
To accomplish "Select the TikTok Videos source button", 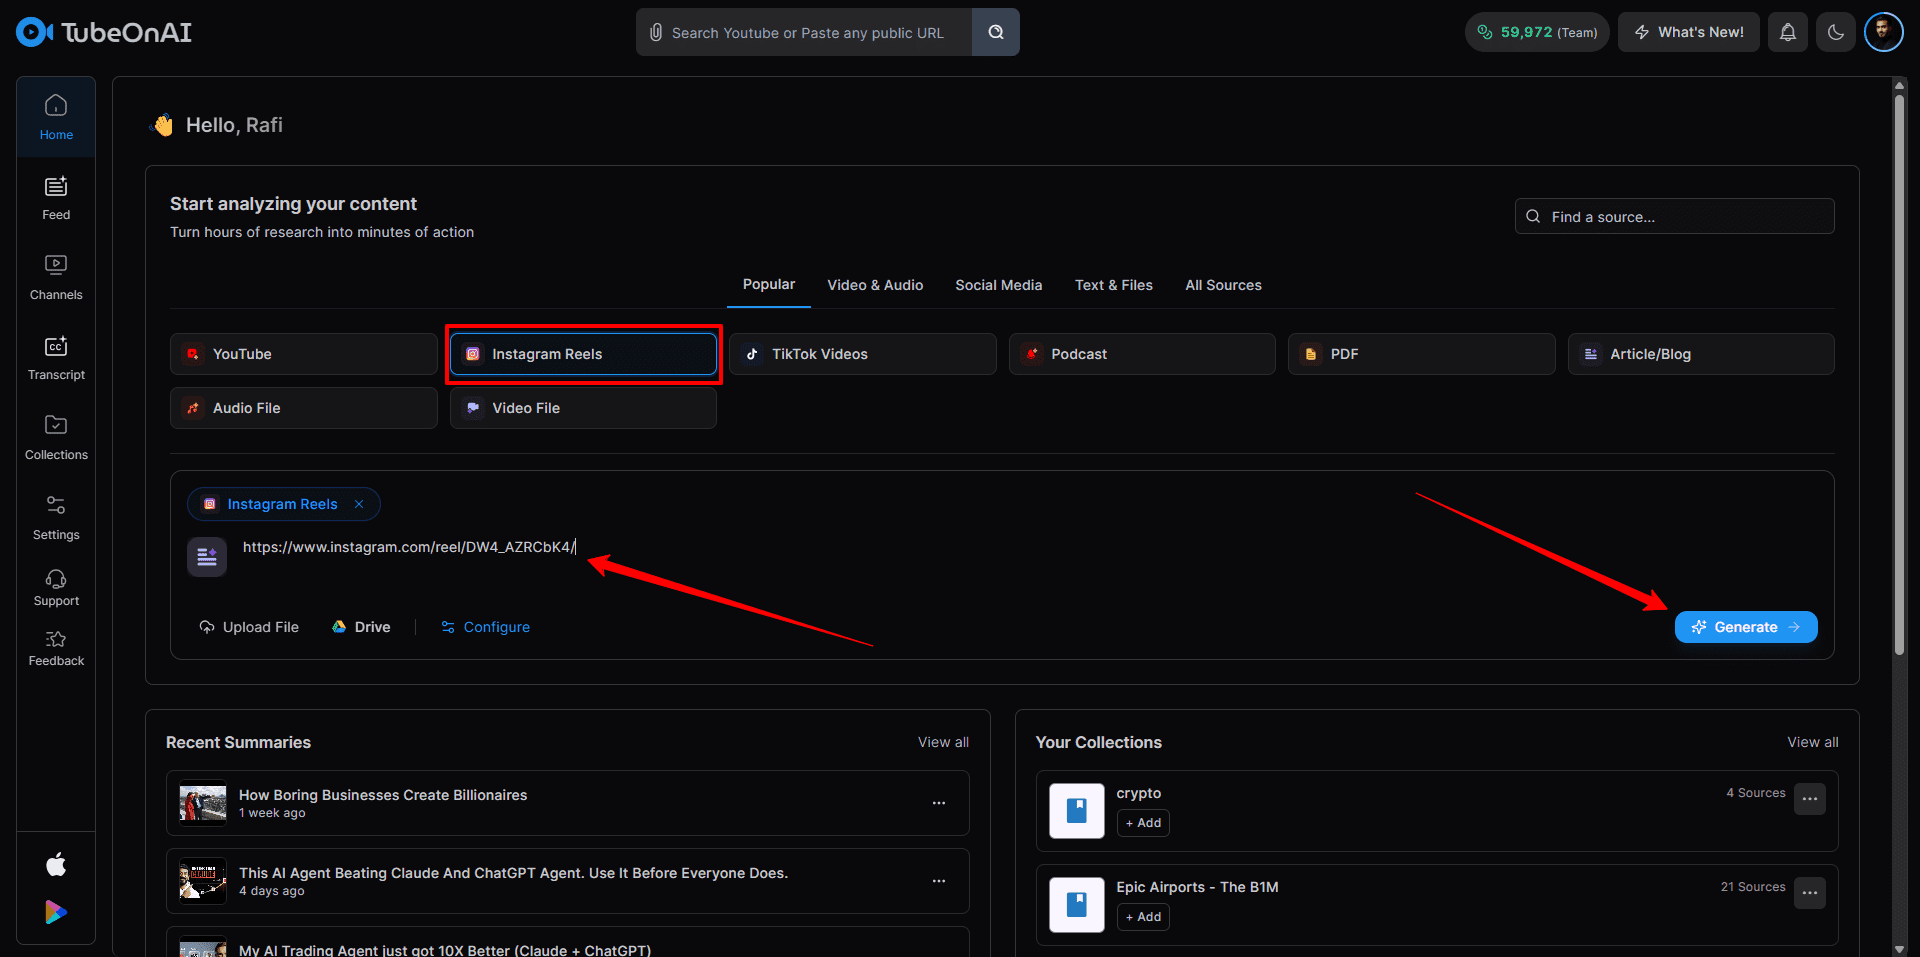I will pos(863,354).
